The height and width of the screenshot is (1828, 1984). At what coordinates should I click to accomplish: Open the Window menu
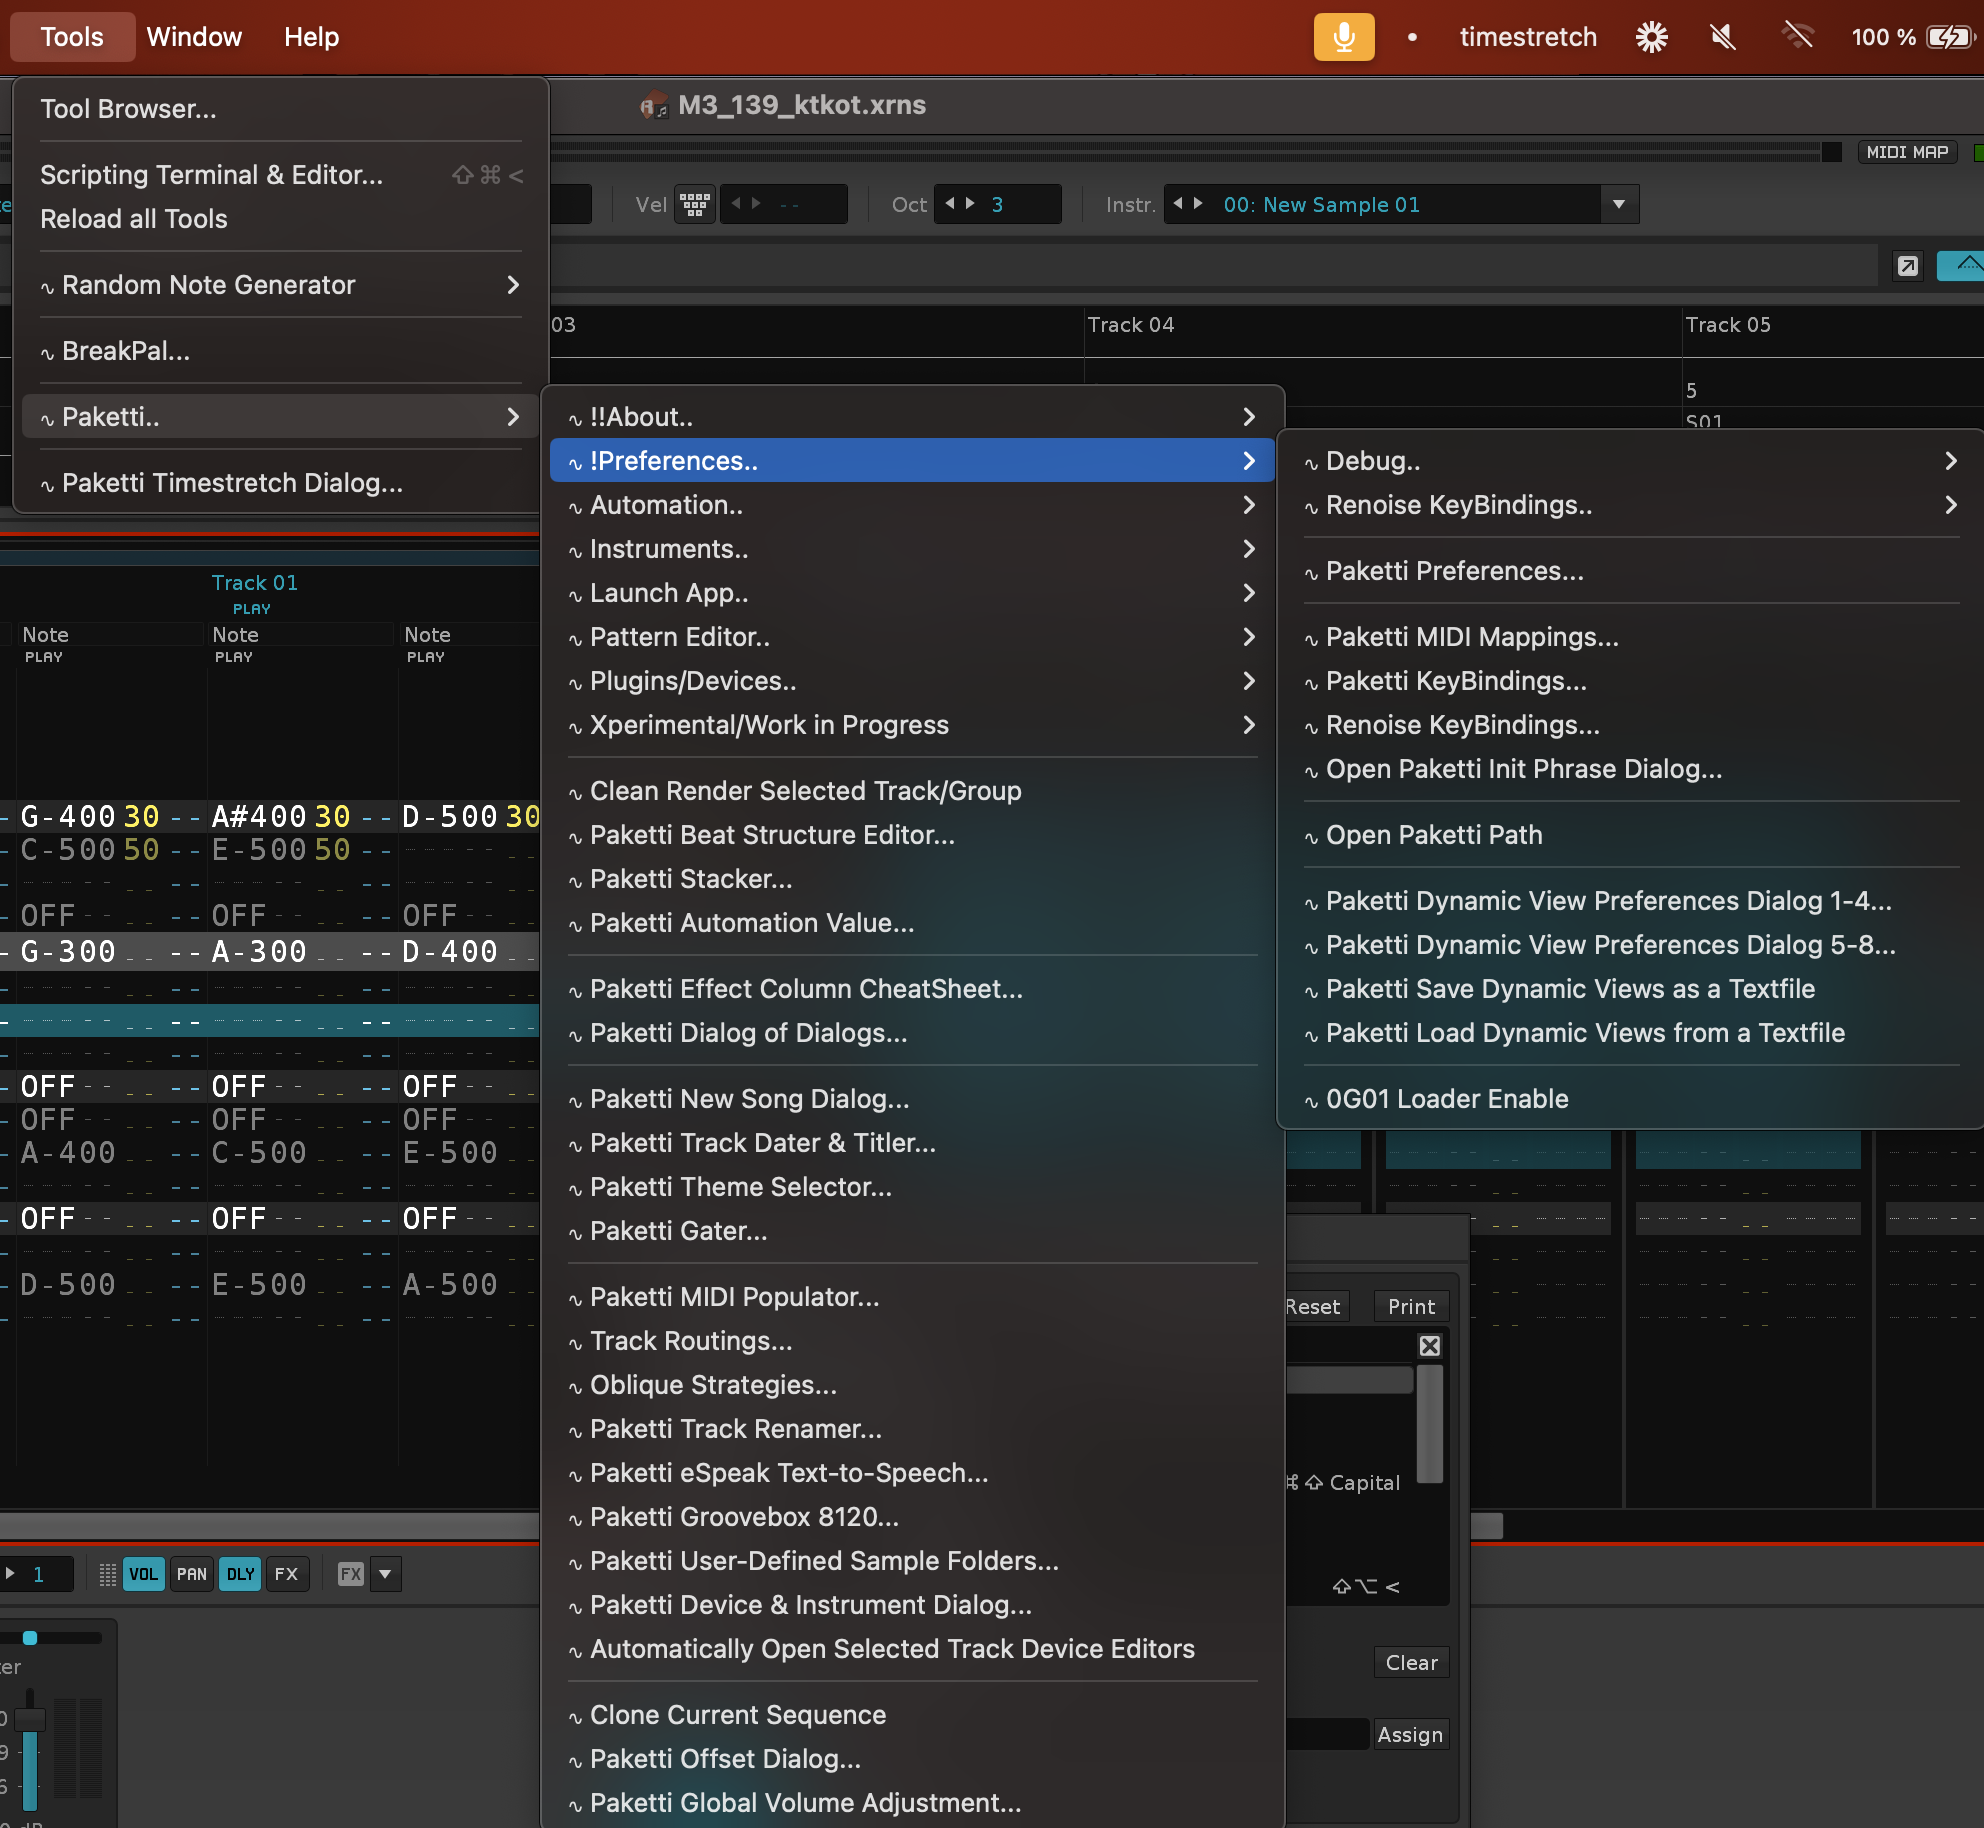click(194, 37)
